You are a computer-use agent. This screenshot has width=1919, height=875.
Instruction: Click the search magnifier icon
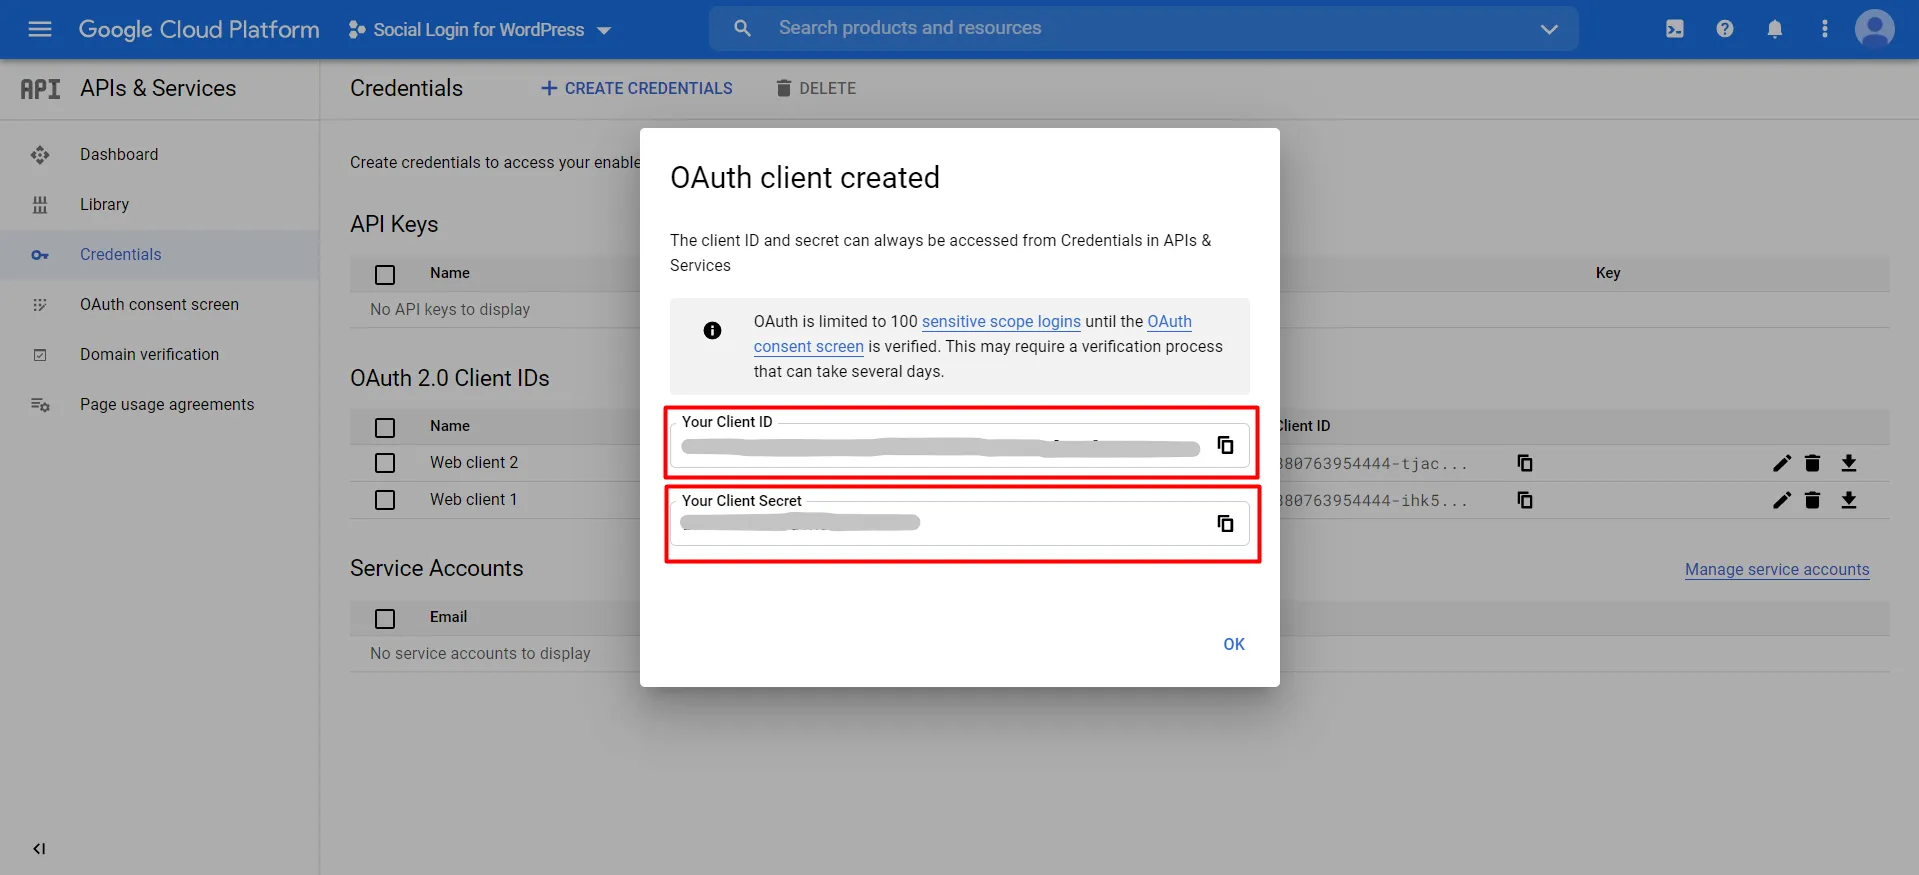742,28
